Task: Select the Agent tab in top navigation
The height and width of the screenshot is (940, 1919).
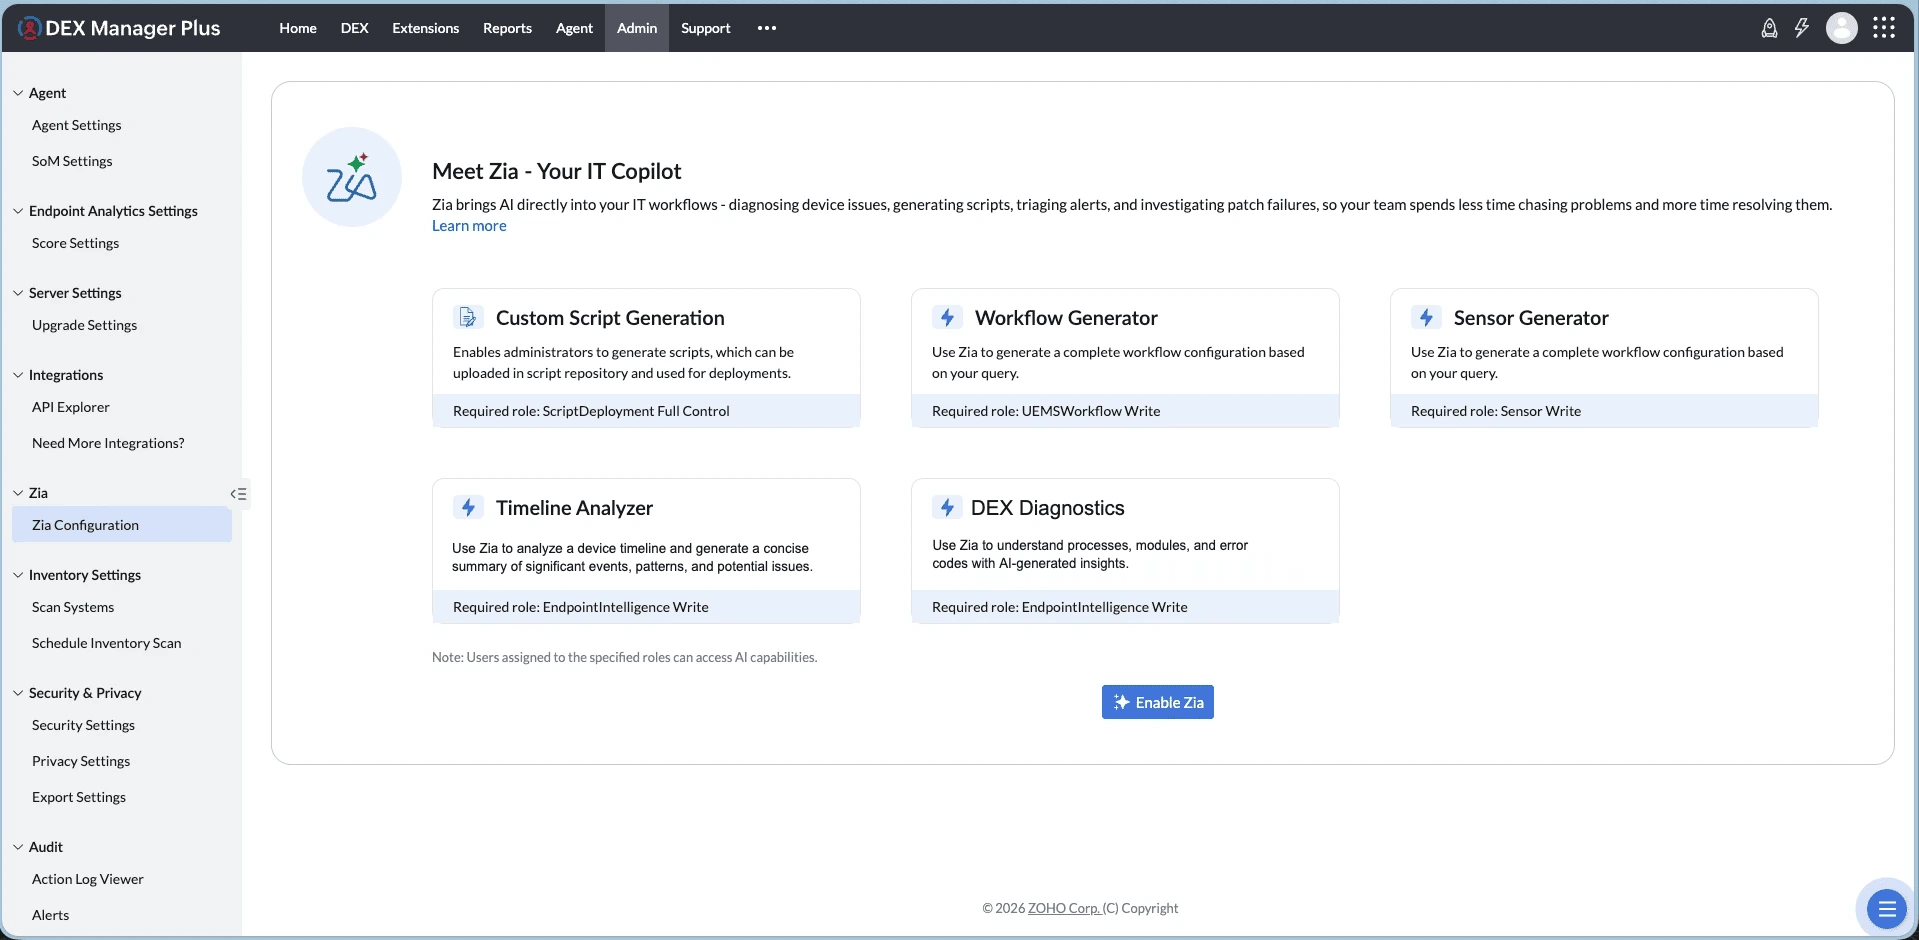Action: click(x=574, y=28)
